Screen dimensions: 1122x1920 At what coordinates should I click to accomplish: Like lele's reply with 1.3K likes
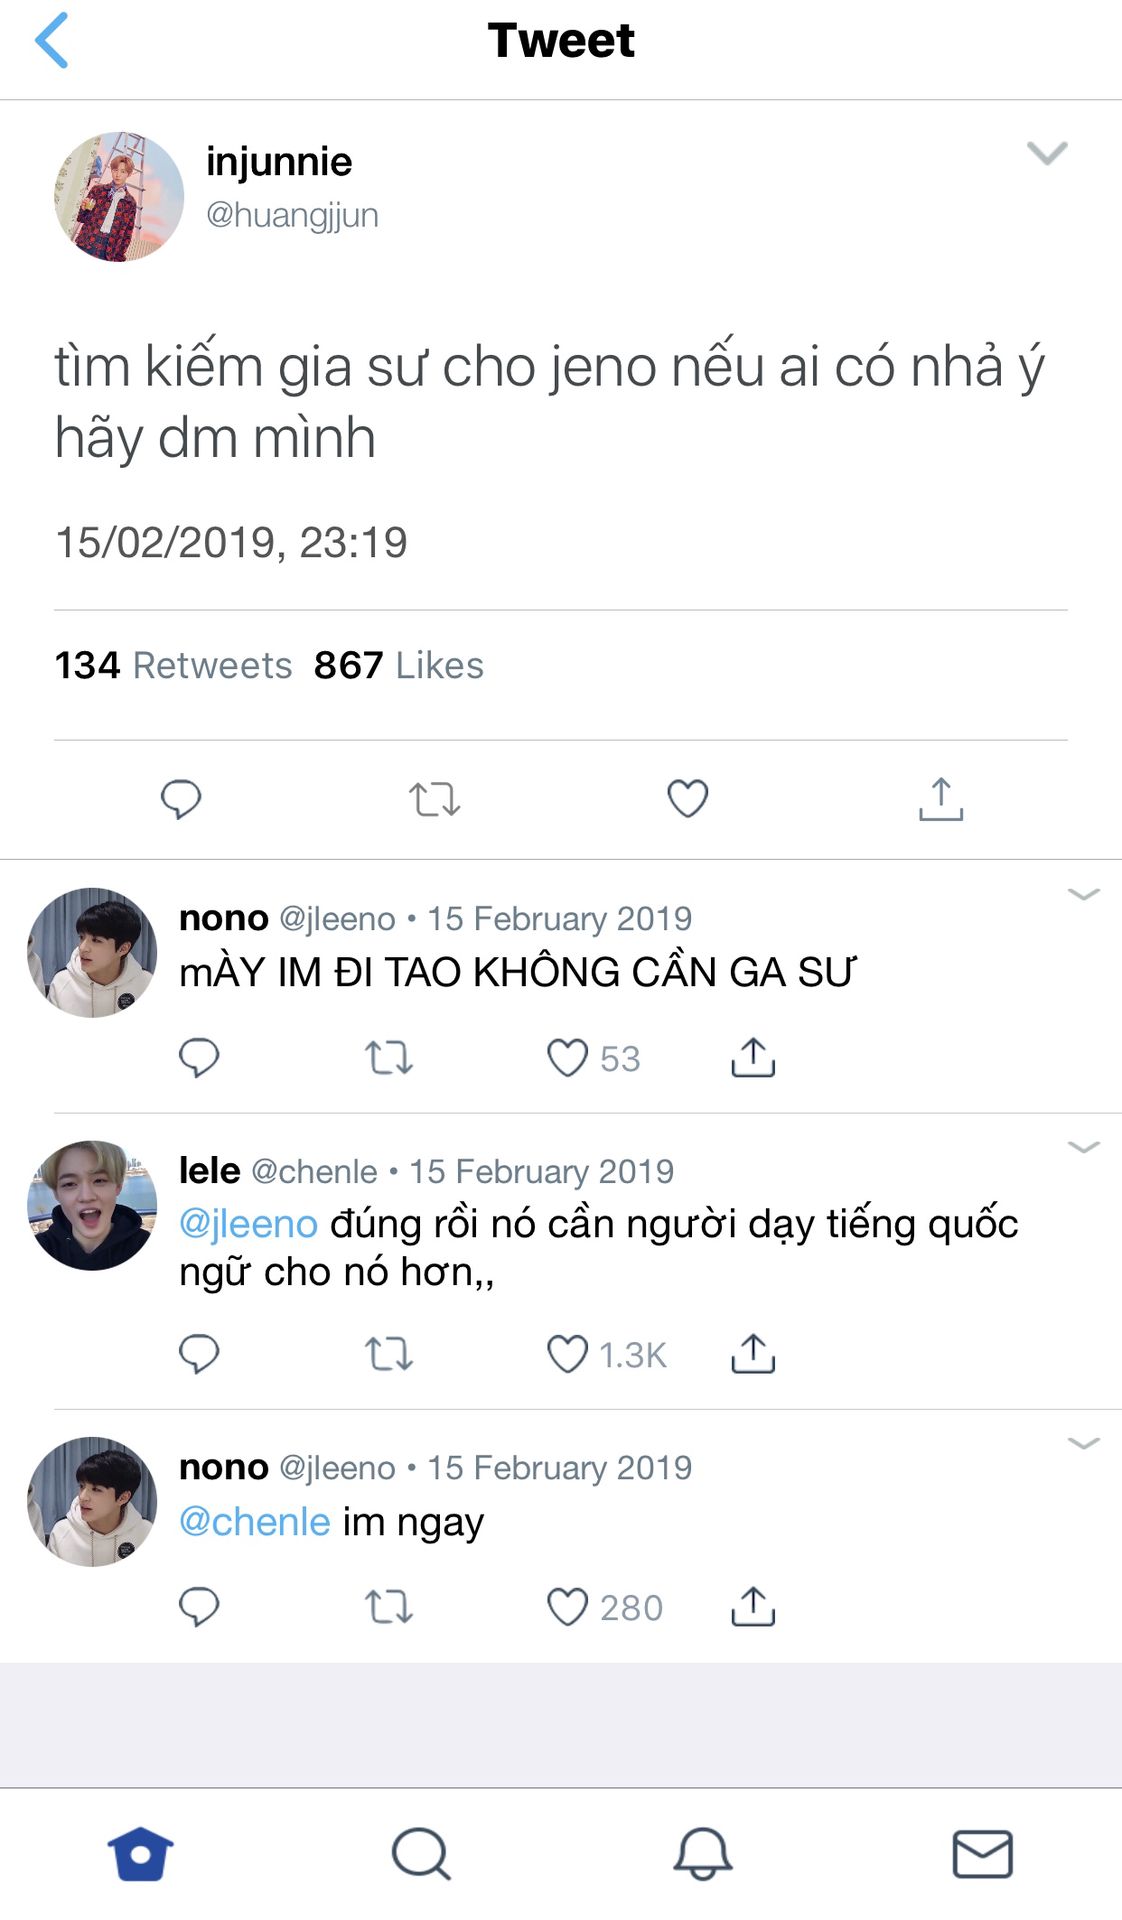(x=567, y=1354)
